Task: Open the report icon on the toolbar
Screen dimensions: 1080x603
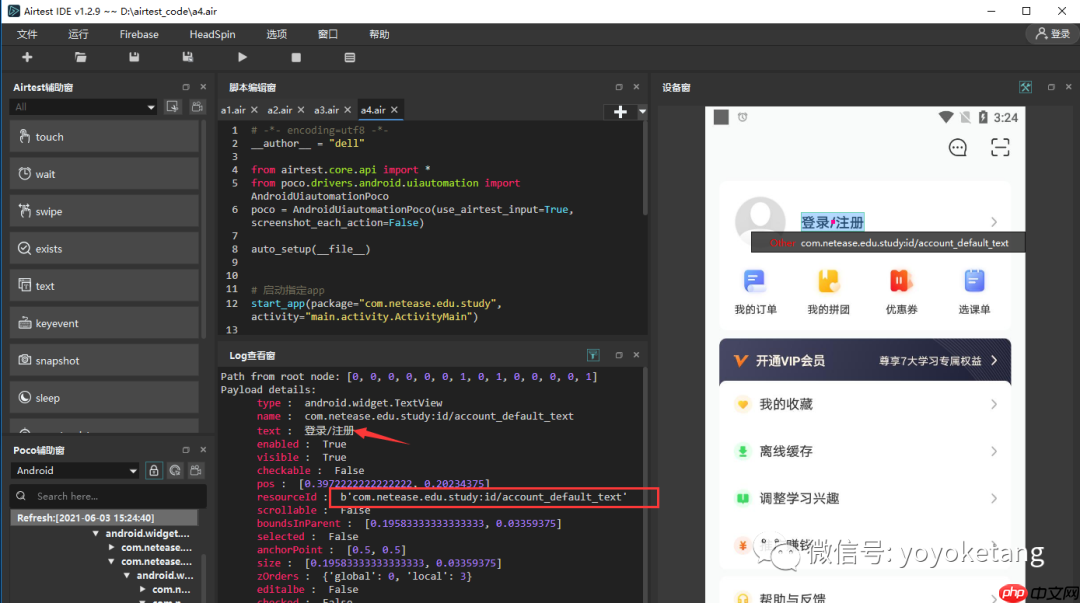Action: click(x=348, y=57)
